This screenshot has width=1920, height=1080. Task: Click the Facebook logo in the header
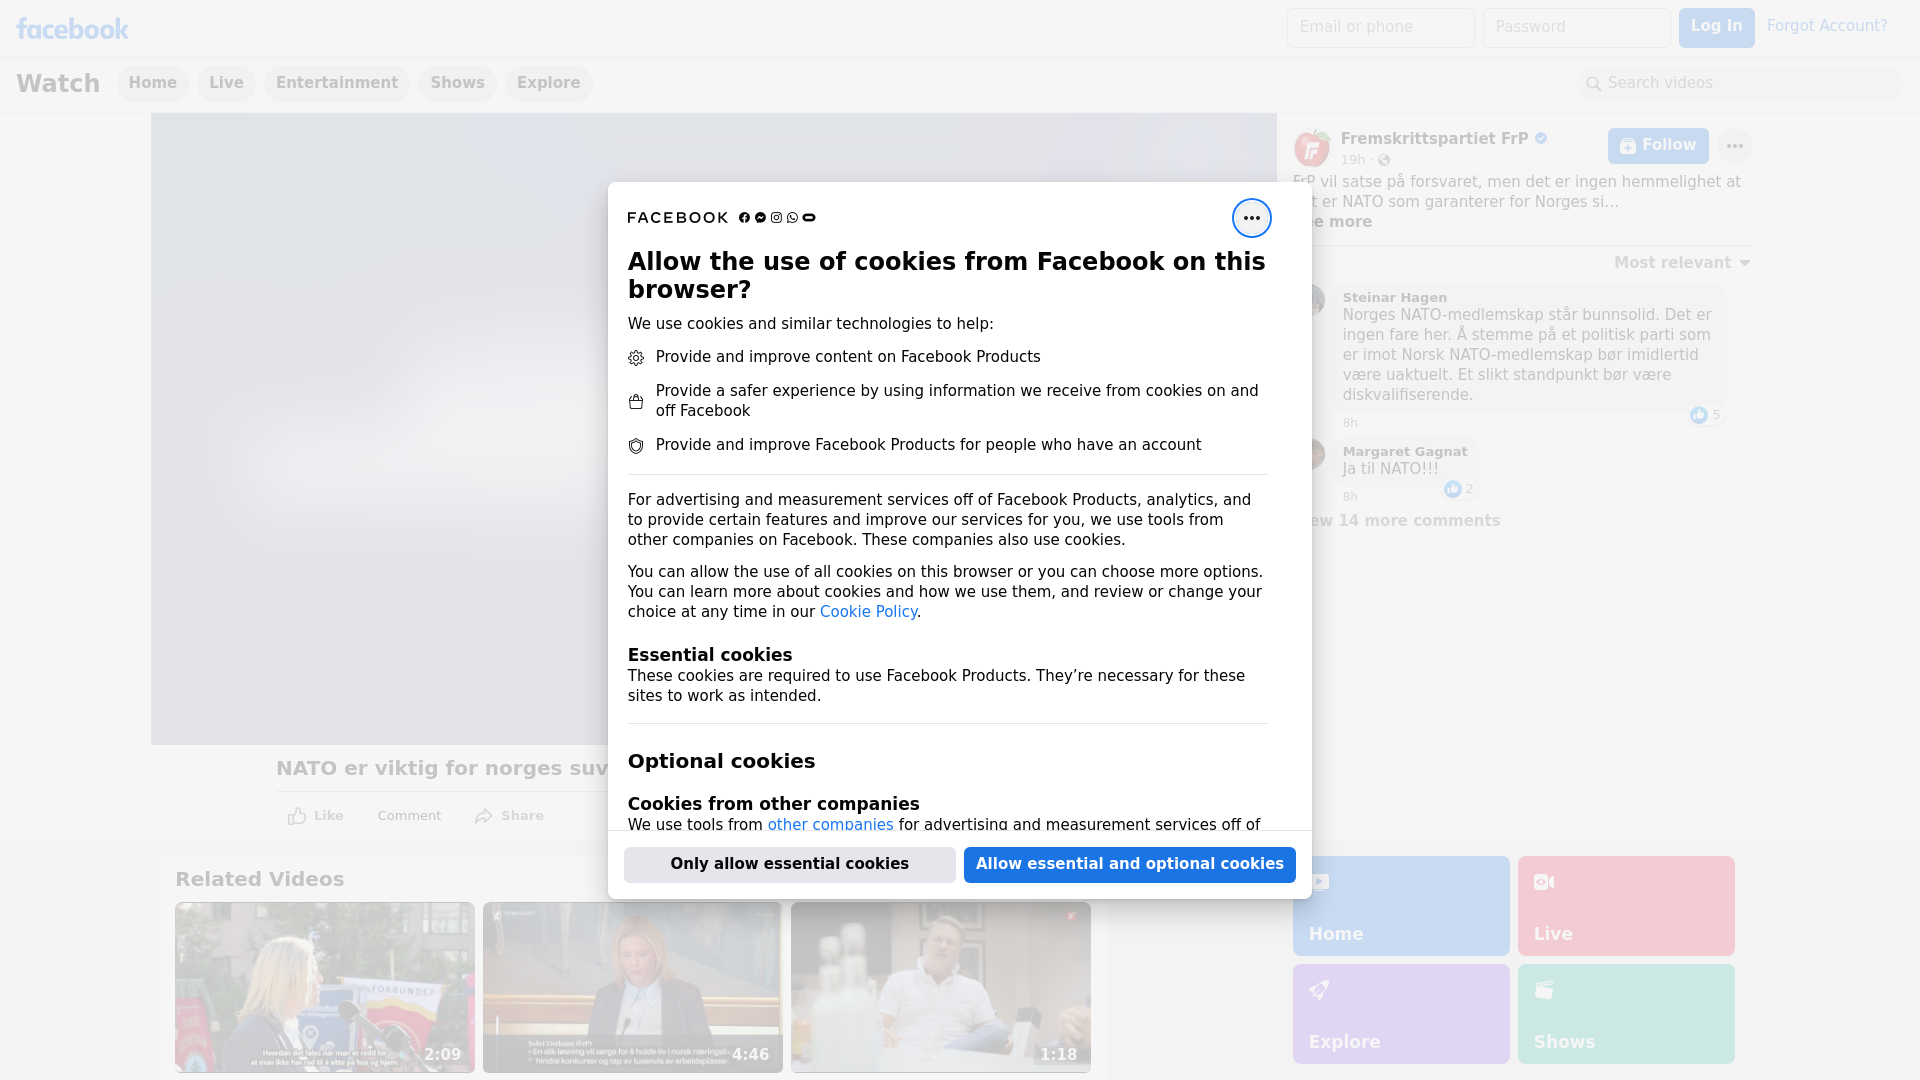(72, 29)
